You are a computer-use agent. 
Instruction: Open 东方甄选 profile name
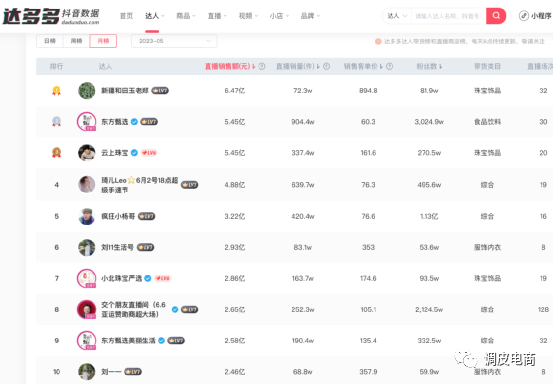pos(115,122)
